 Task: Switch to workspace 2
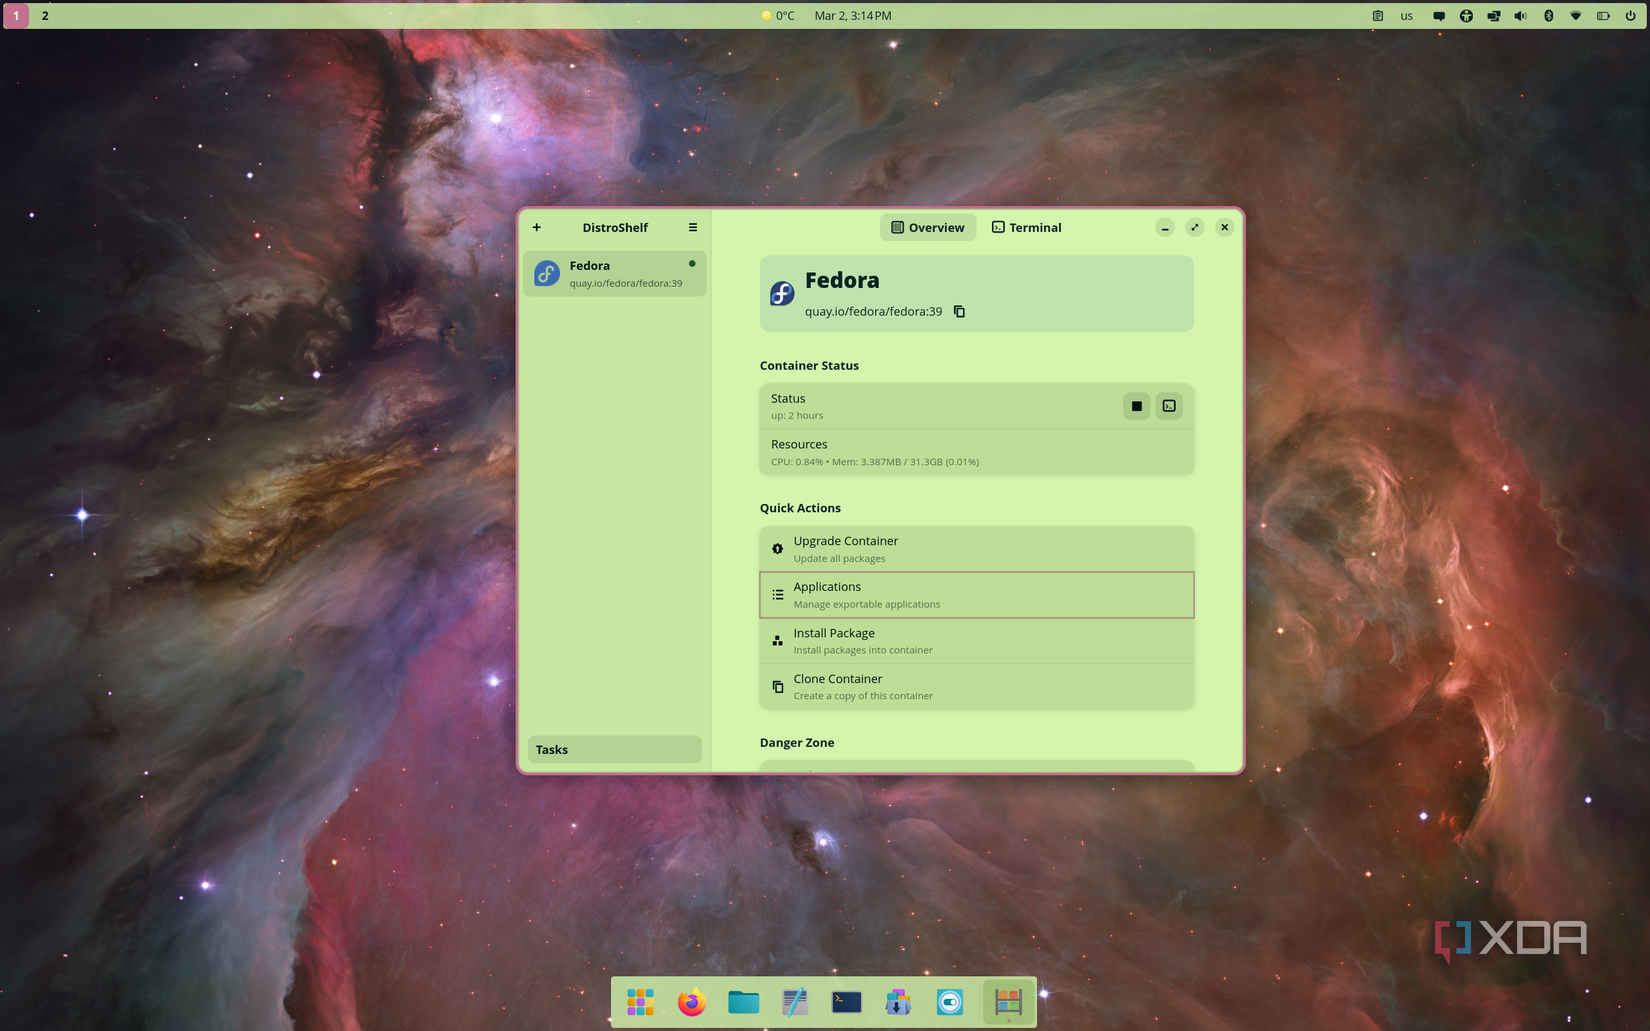pyautogui.click(x=45, y=16)
